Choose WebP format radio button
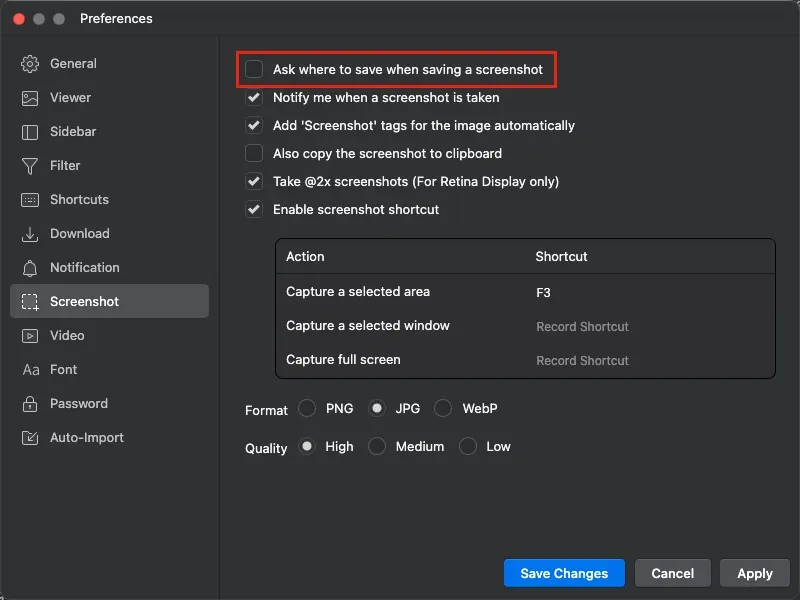This screenshot has width=800, height=600. click(x=443, y=409)
